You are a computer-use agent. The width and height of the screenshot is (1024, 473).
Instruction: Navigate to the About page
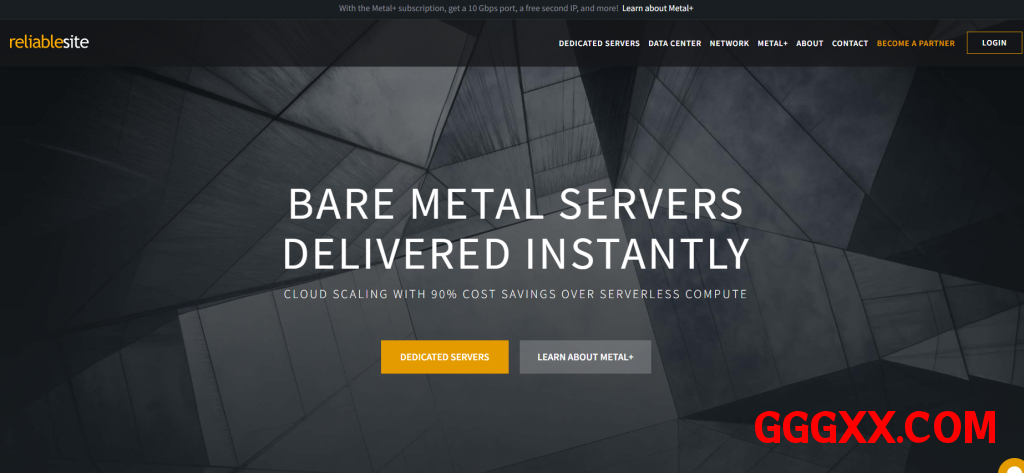(x=809, y=44)
